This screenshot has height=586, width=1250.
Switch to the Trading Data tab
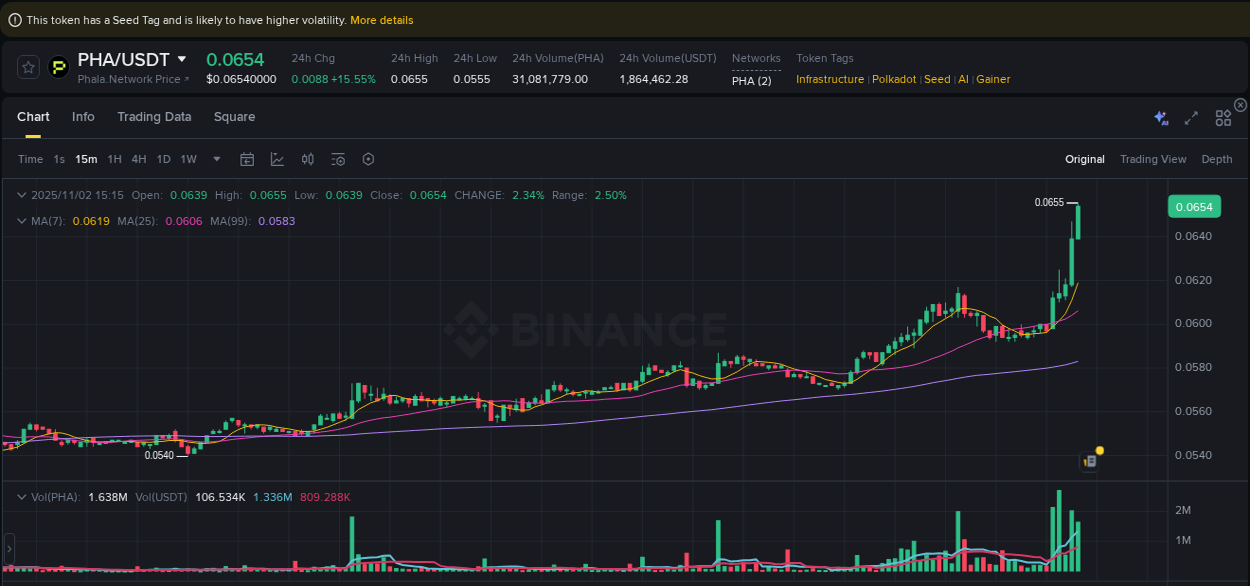[154, 117]
